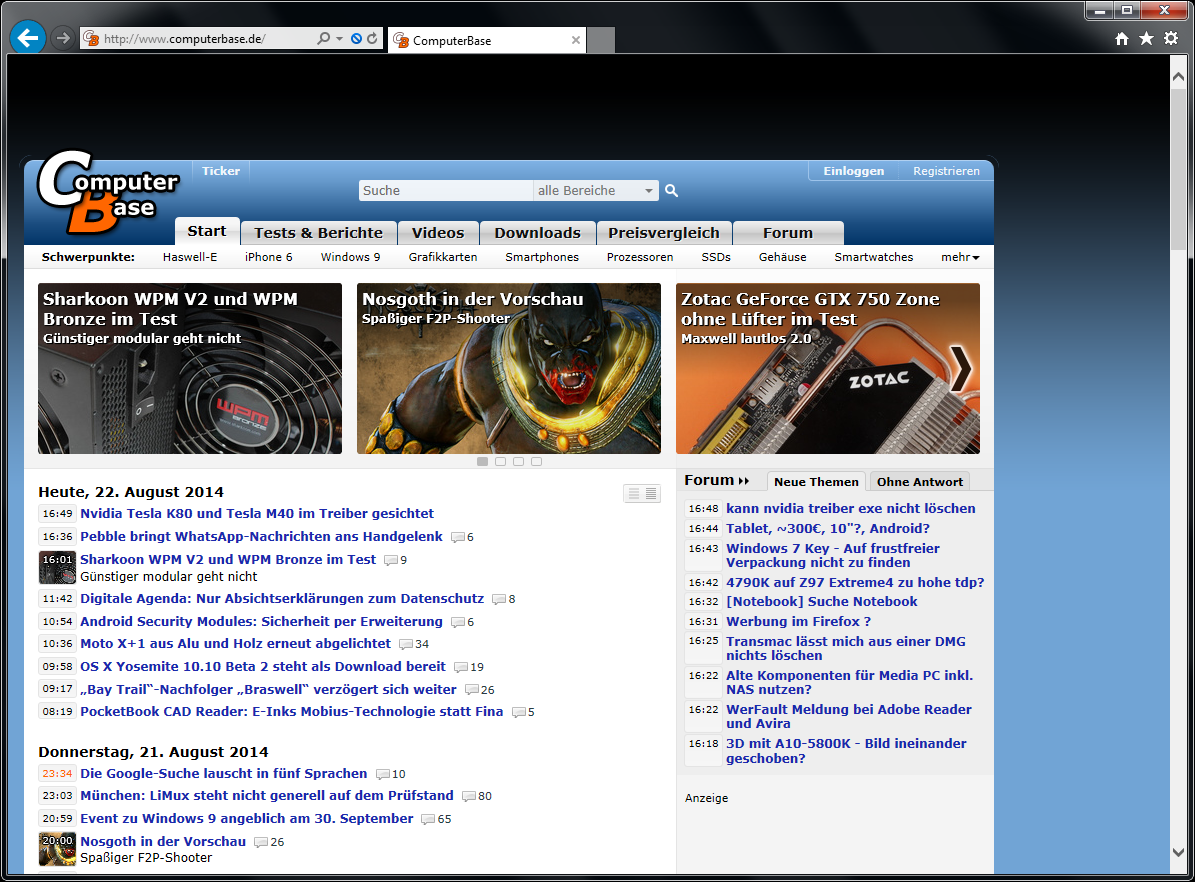Viewport: 1195px width, 882px height.
Task: Open forum thread 'Werbung im Firefox ?'
Action: [x=798, y=621]
